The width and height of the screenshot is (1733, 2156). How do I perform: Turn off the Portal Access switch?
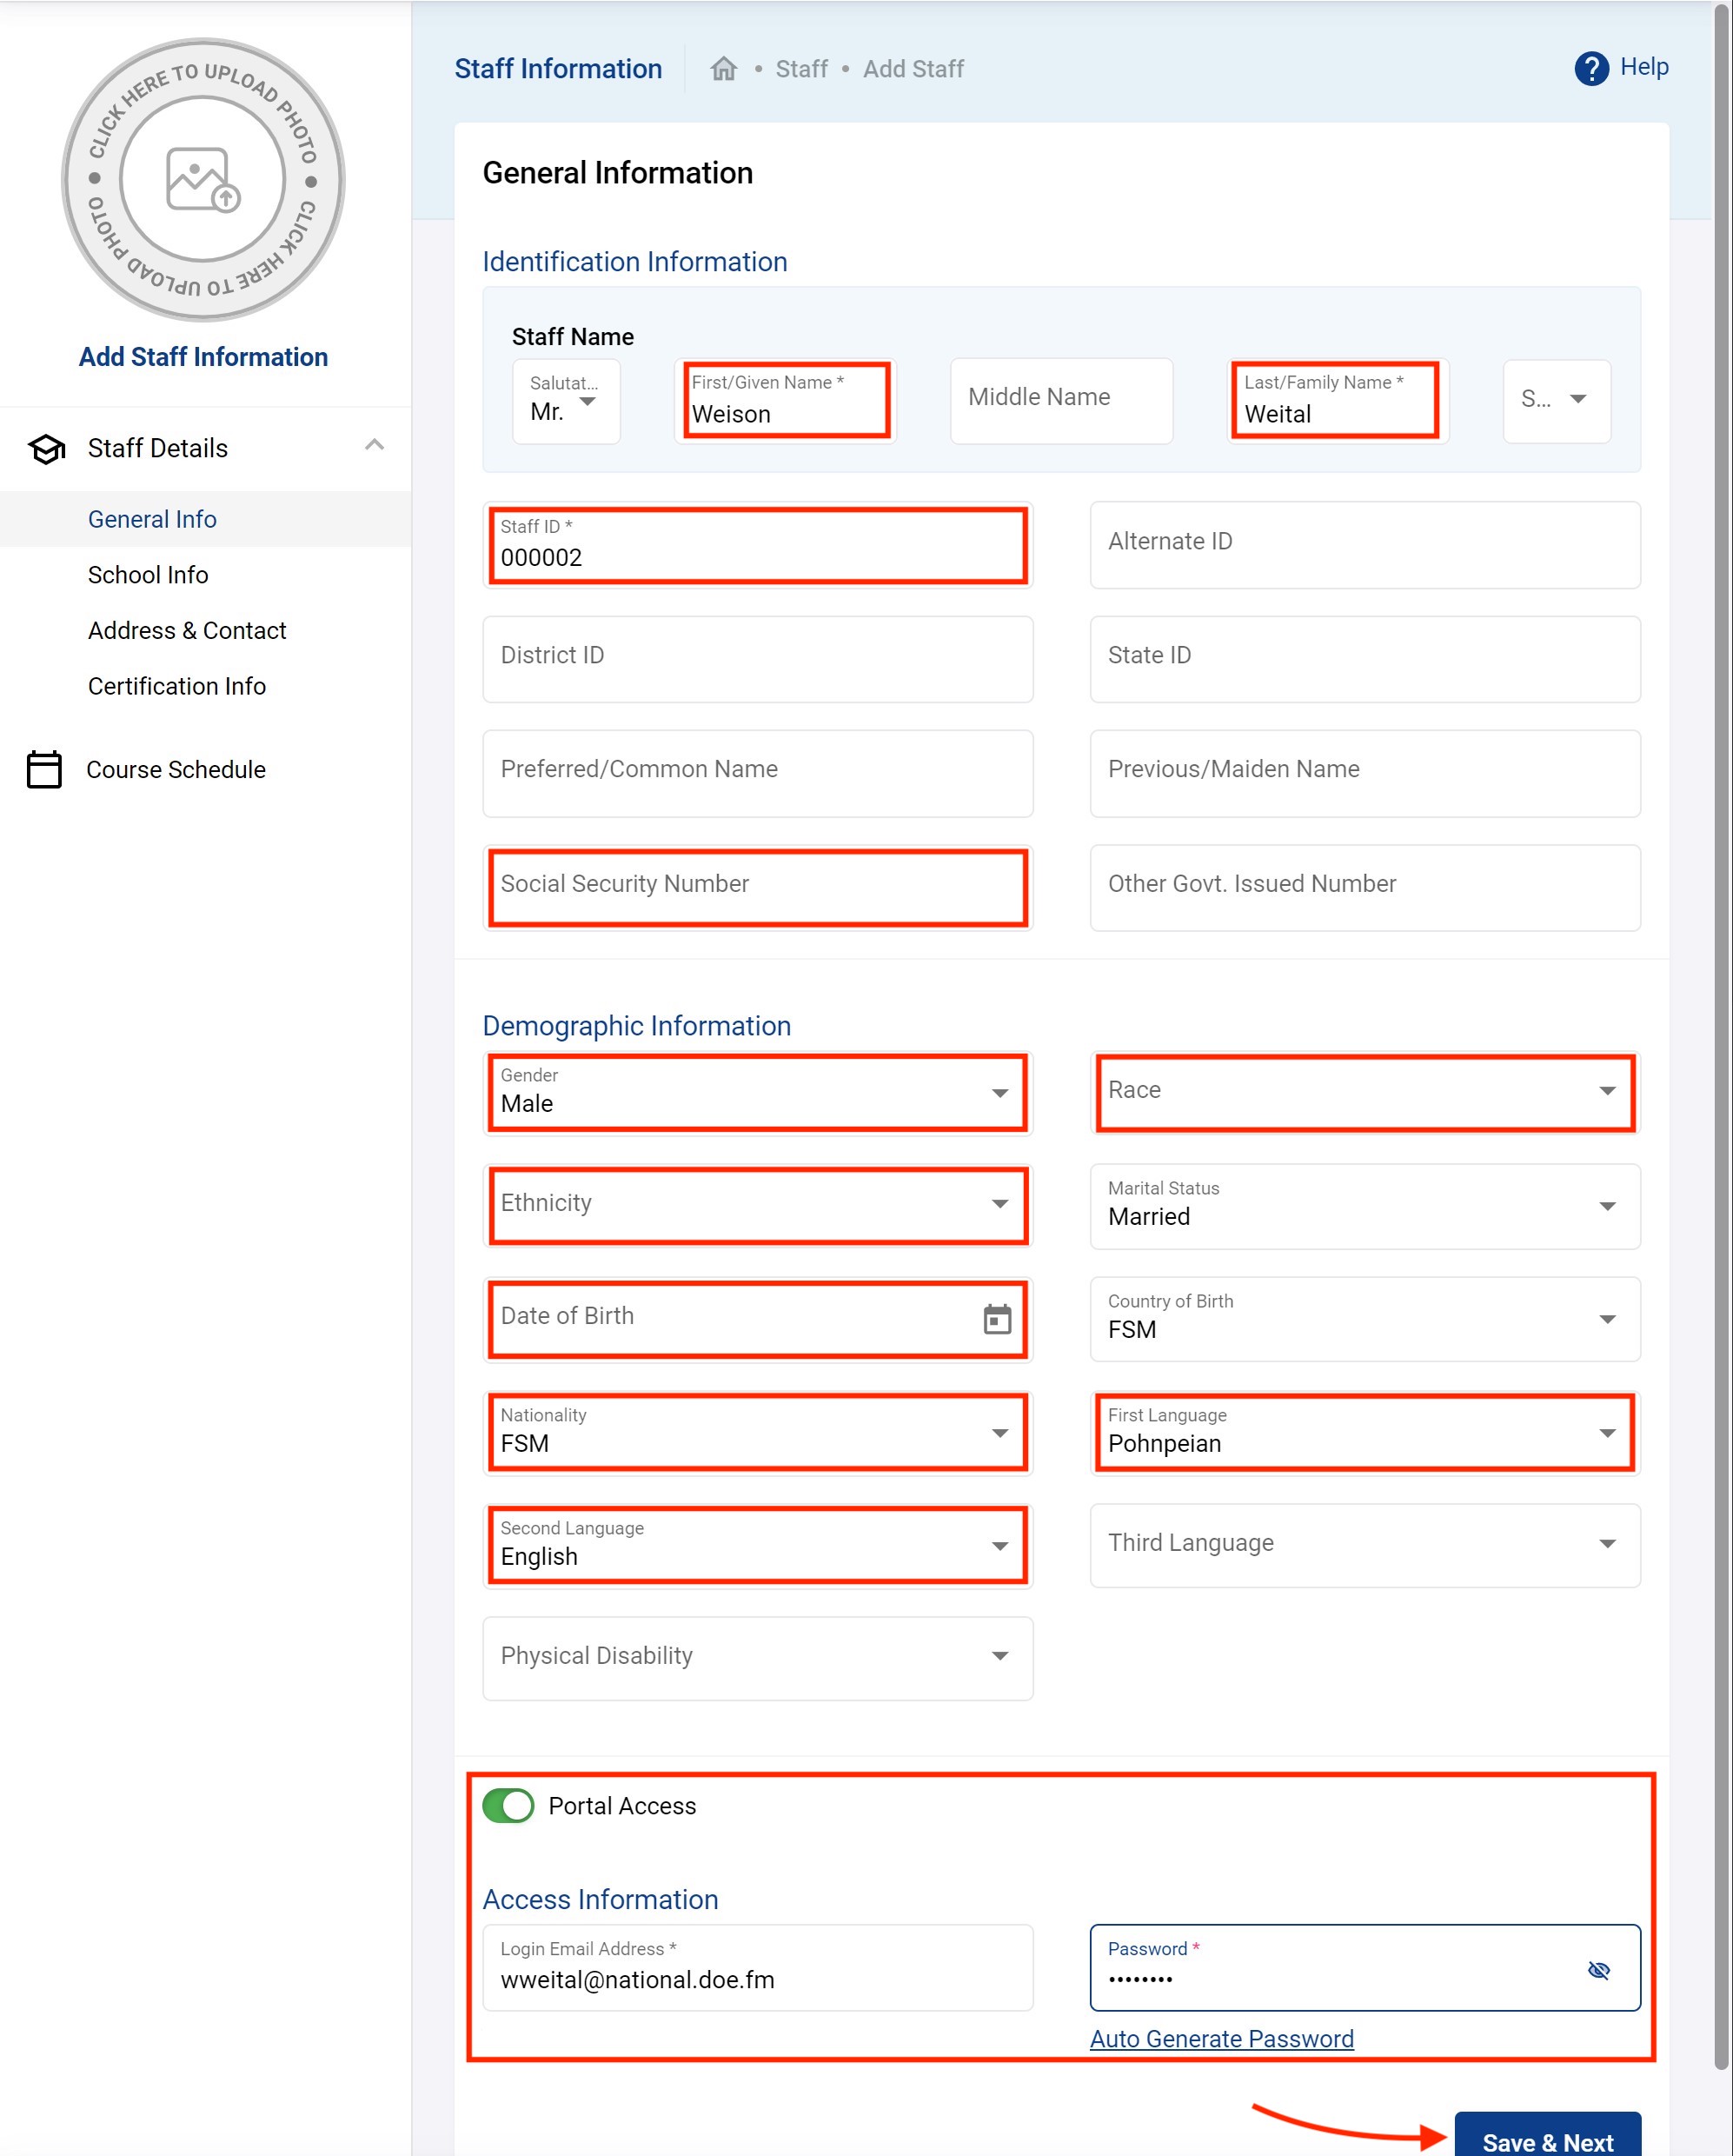508,1805
